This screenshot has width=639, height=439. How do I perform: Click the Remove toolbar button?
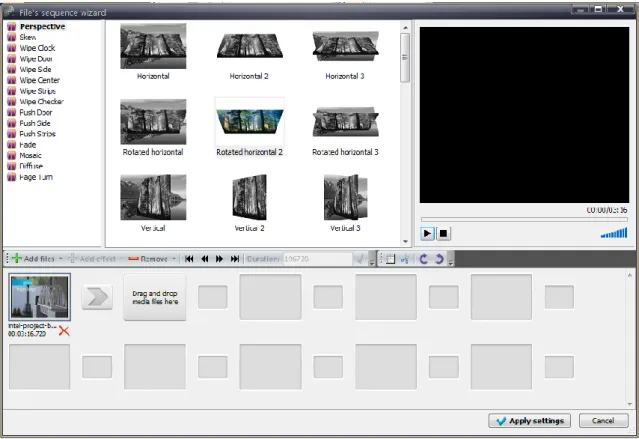[x=148, y=258]
